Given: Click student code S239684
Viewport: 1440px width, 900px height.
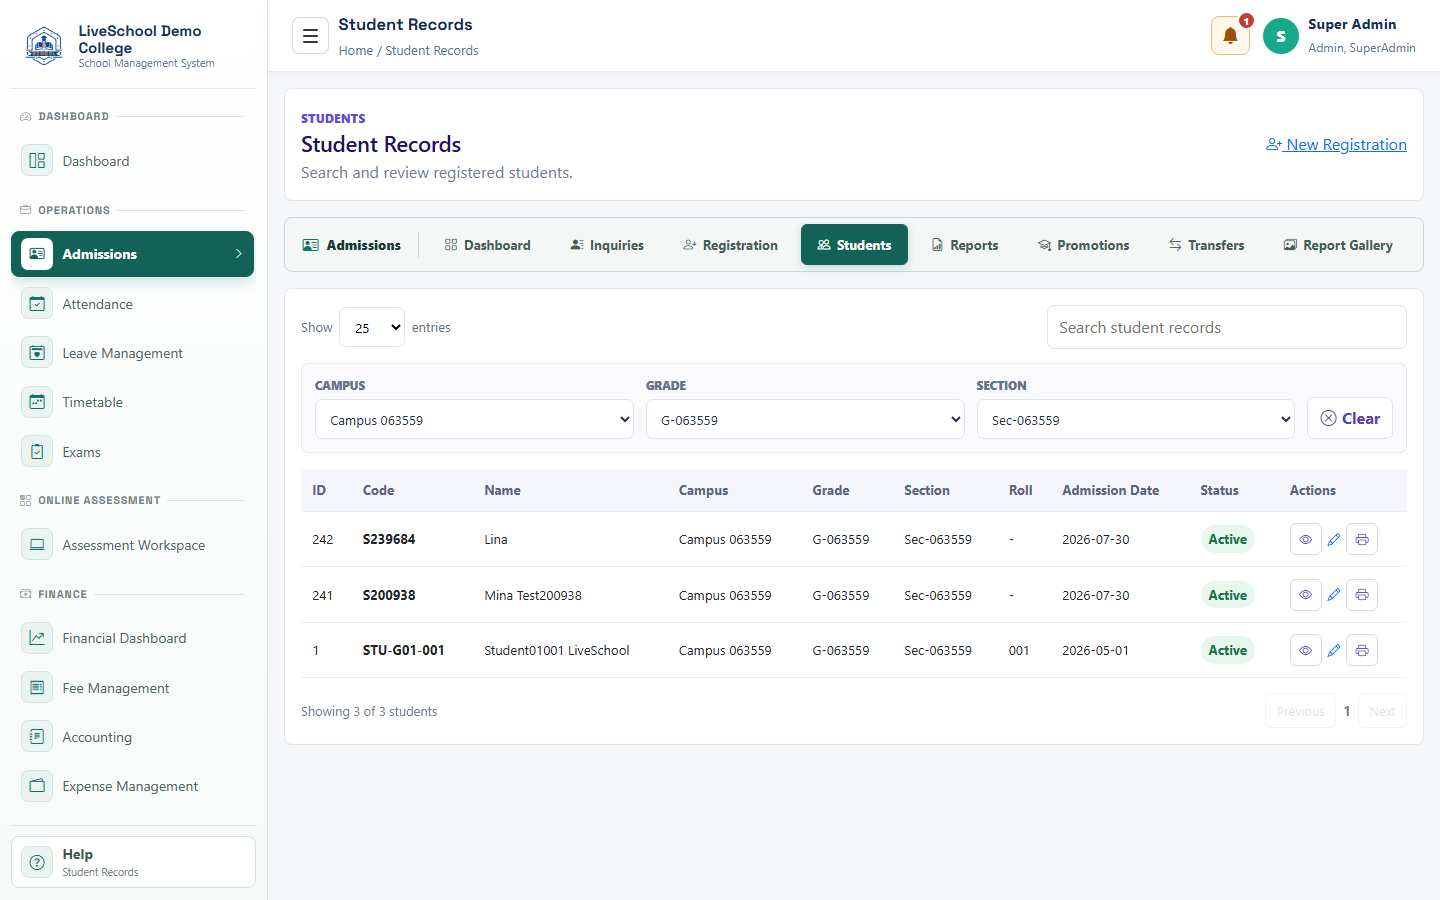Looking at the screenshot, I should click(389, 539).
